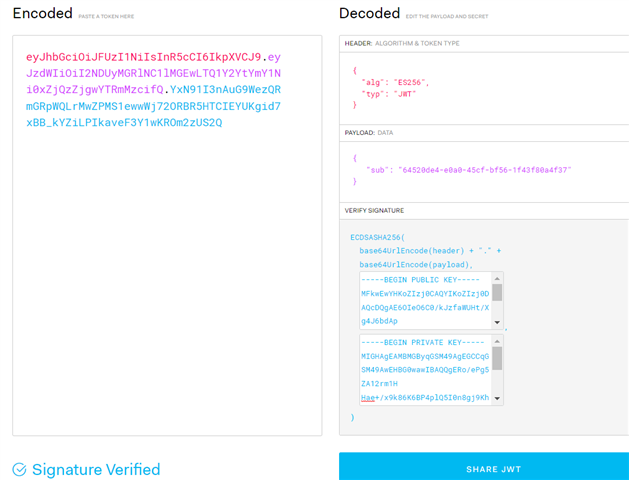Click the "alg": "ES256" header line

click(396, 83)
